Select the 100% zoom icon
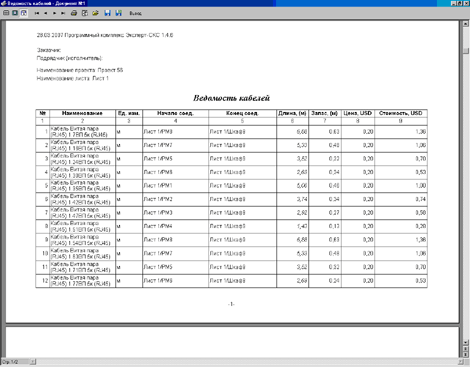The height and width of the screenshot is (367, 470). 15,13
